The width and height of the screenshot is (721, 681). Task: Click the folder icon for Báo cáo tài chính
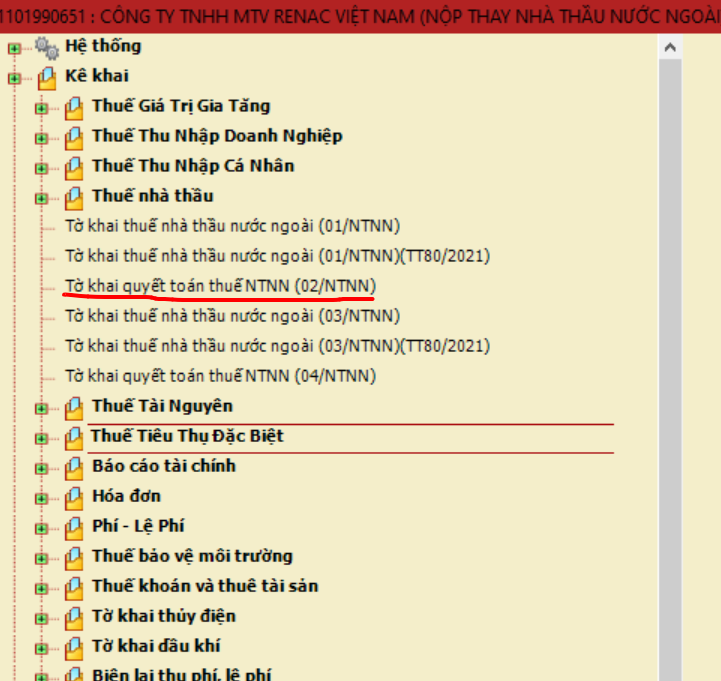pyautogui.click(x=73, y=466)
